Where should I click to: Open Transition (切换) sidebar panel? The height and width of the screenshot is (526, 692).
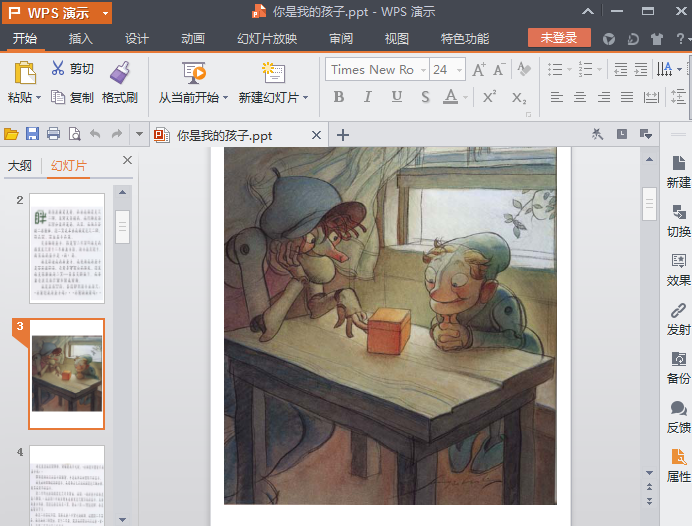click(679, 221)
